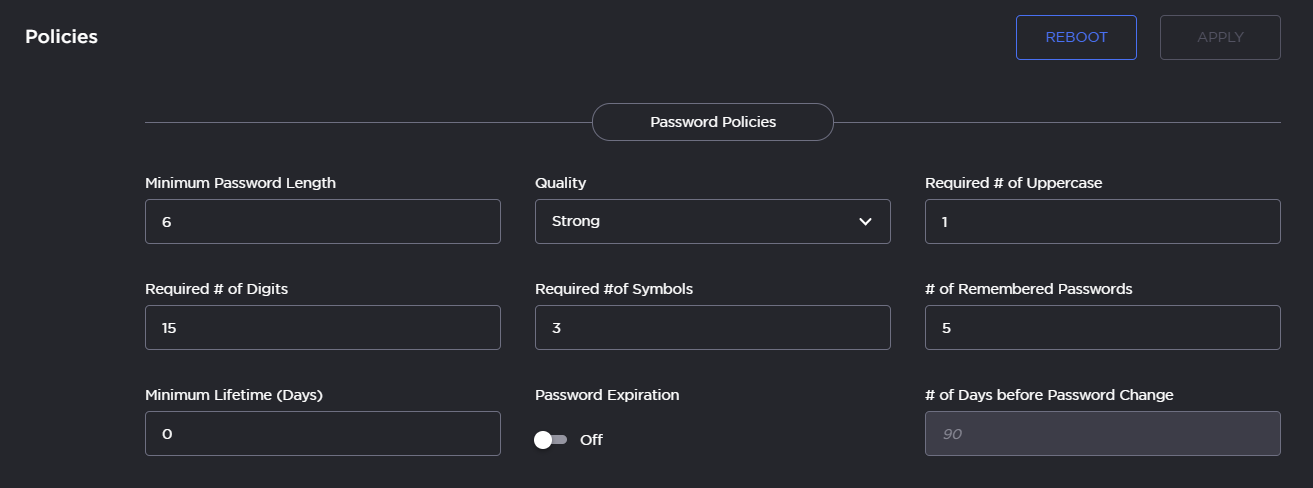Click the Required # of Uppercase field
Image resolution: width=1313 pixels, height=488 pixels.
pos(1102,221)
